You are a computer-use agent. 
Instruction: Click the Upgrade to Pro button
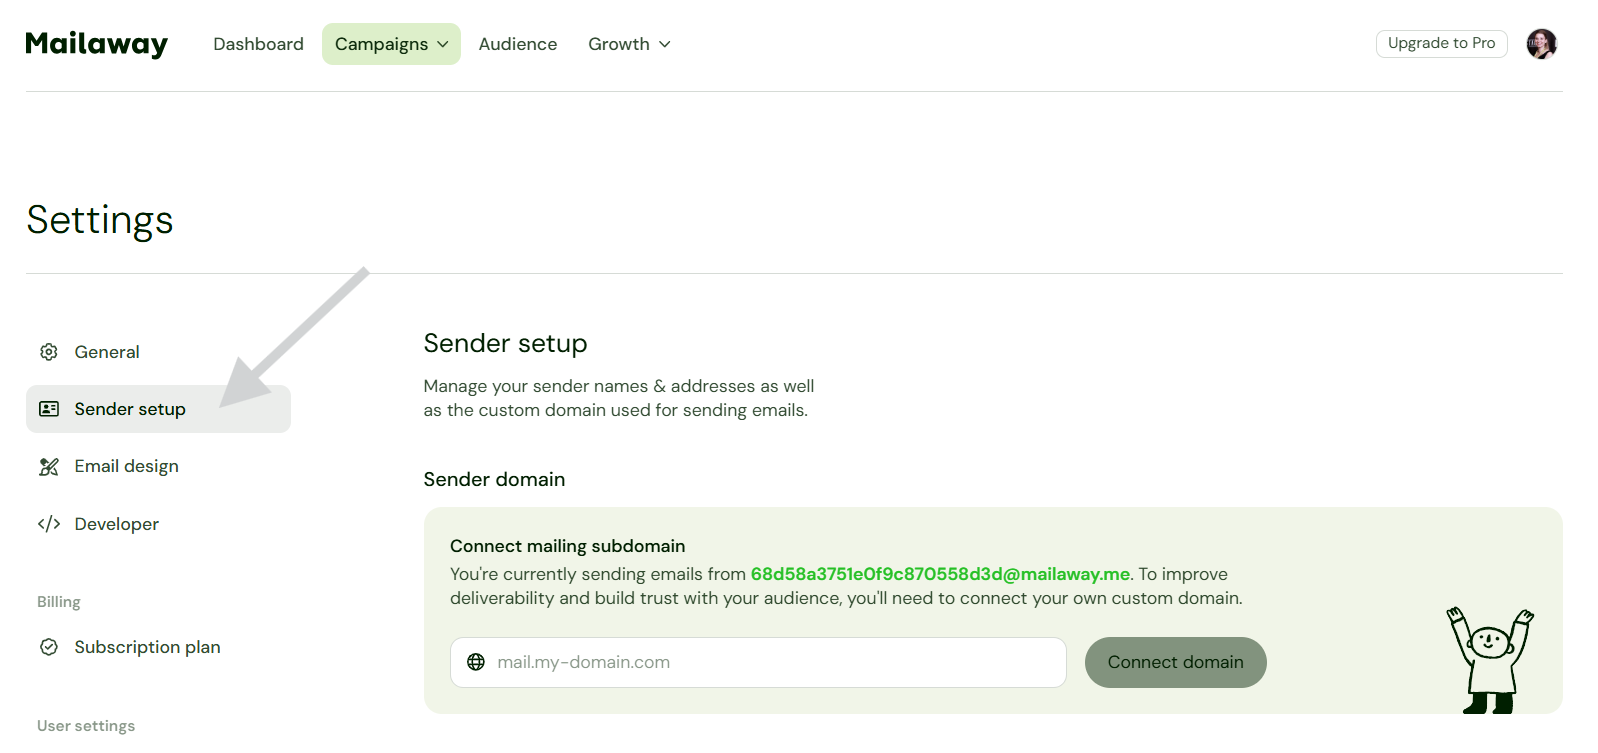[1441, 44]
